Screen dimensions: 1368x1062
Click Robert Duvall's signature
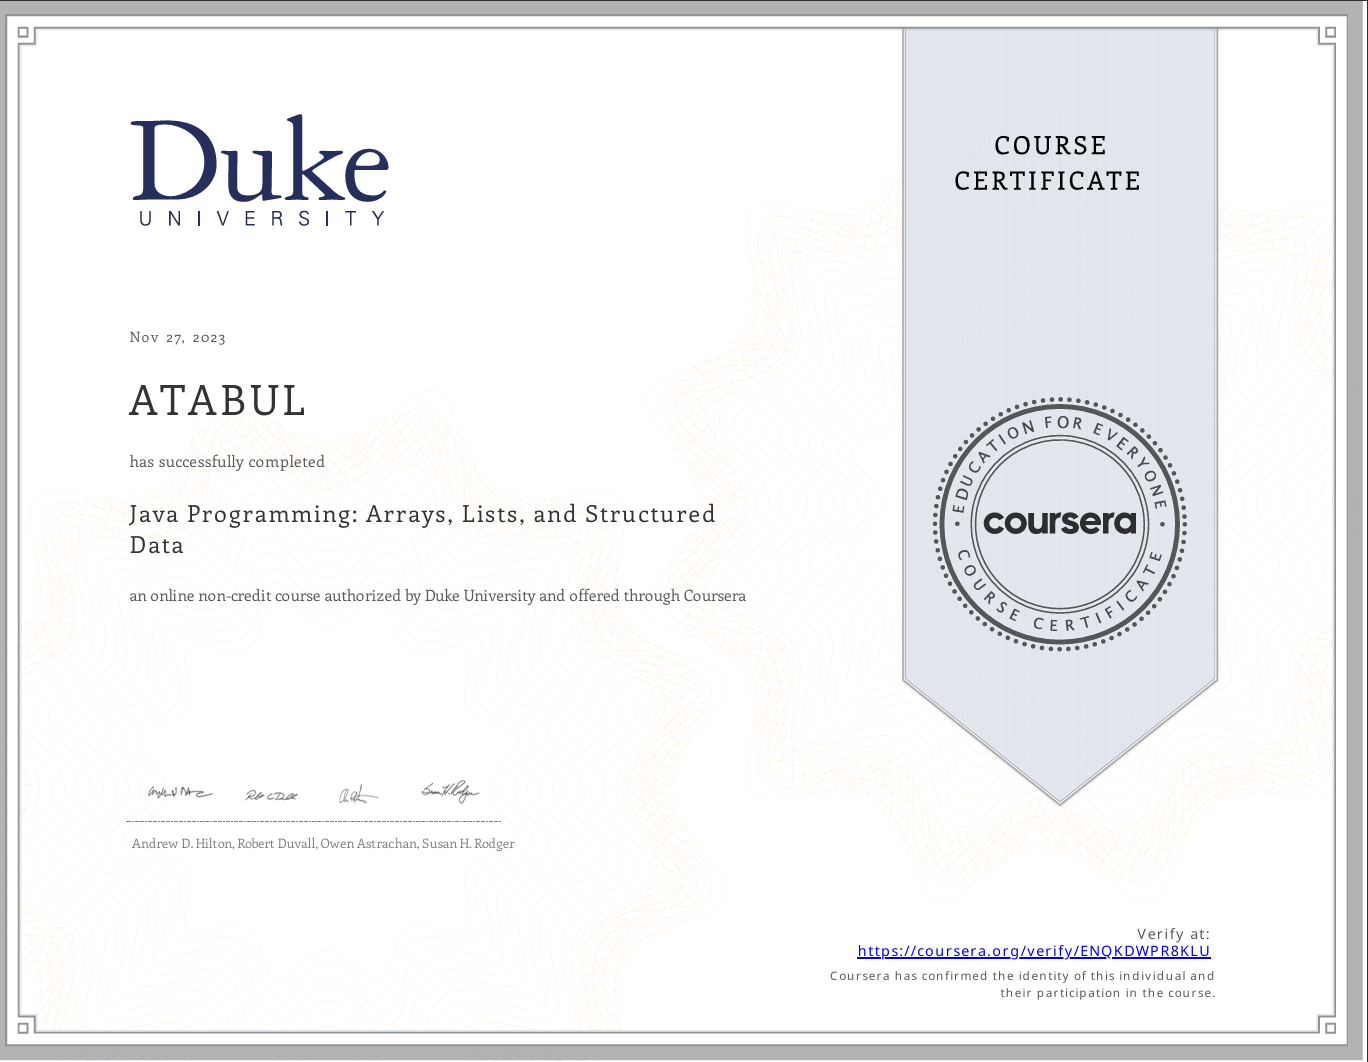pyautogui.click(x=272, y=796)
